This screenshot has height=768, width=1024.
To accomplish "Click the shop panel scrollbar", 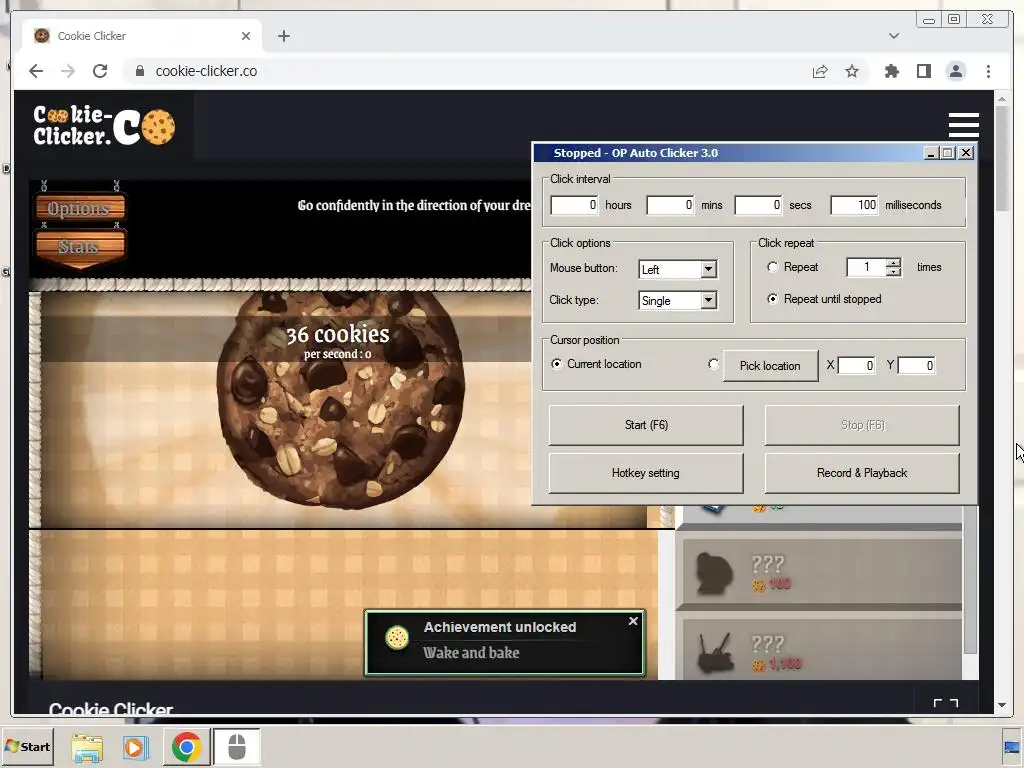I will coord(970,580).
